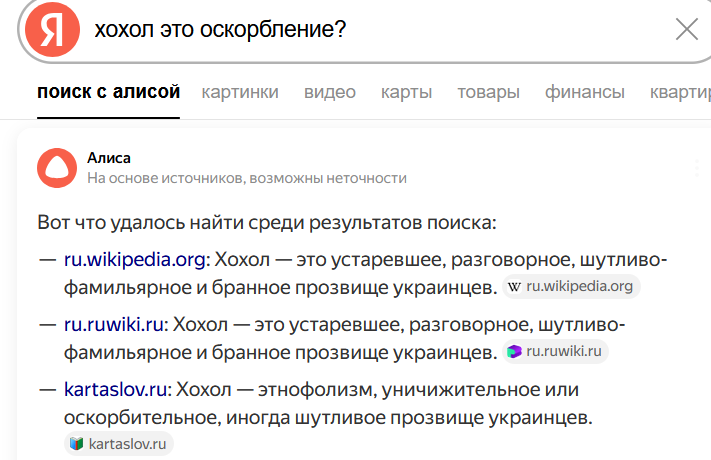
Task: Switch to the 'финансы' tab
Action: coord(585,93)
